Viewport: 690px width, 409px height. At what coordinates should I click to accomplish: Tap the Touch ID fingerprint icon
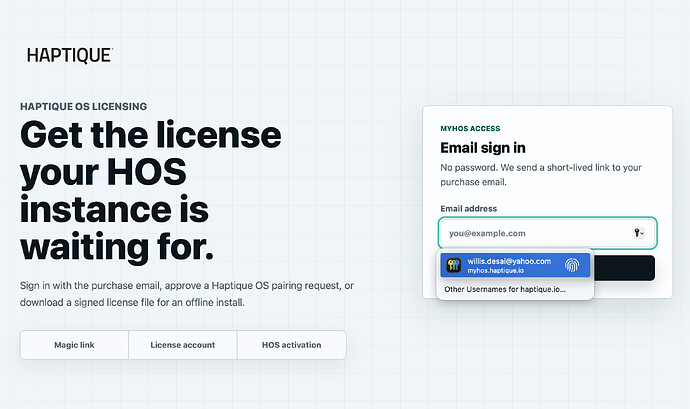[x=572, y=265]
